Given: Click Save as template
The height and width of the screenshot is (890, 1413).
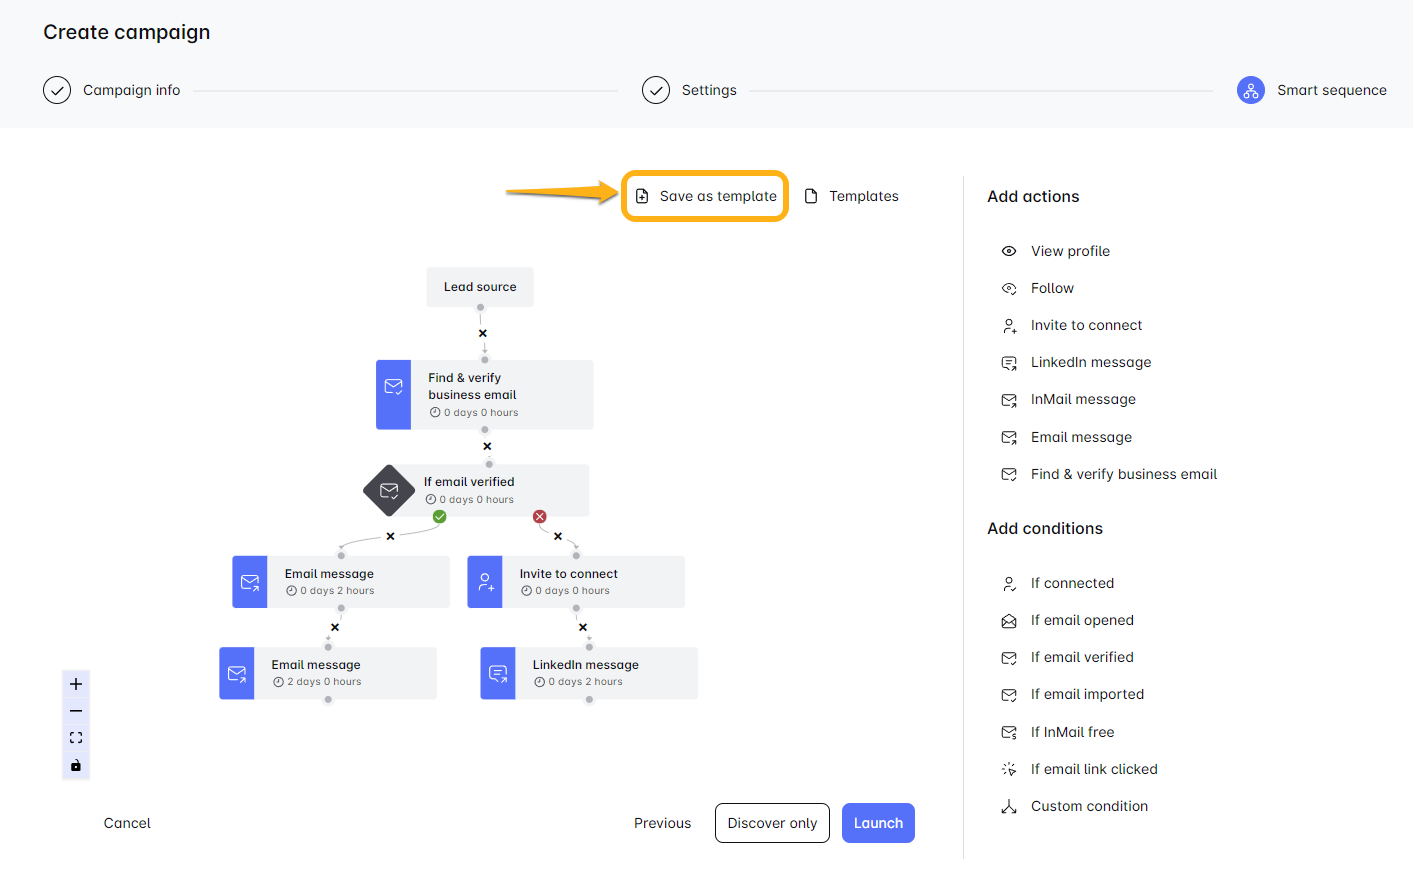Looking at the screenshot, I should click(706, 196).
